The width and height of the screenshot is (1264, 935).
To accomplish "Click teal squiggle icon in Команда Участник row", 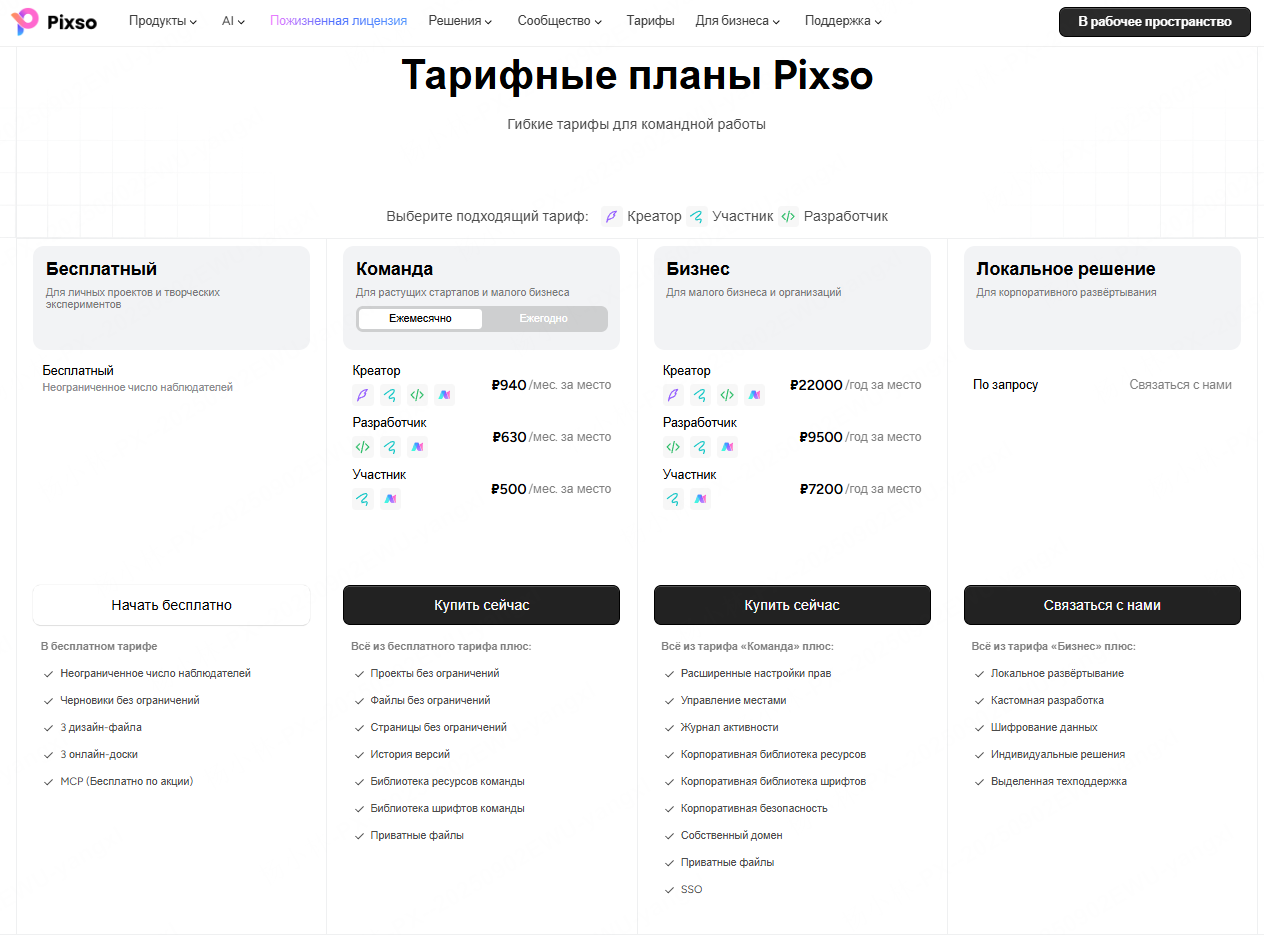I will click(363, 498).
